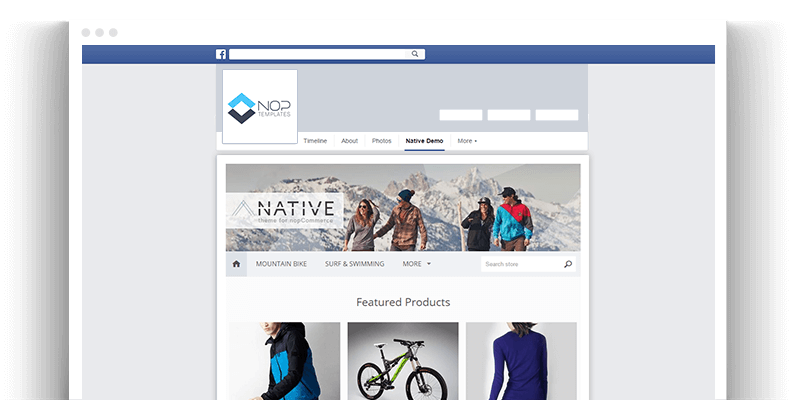Click the Native theme logo on banner
Image resolution: width=795 pixels, height=400 pixels.
[284, 211]
